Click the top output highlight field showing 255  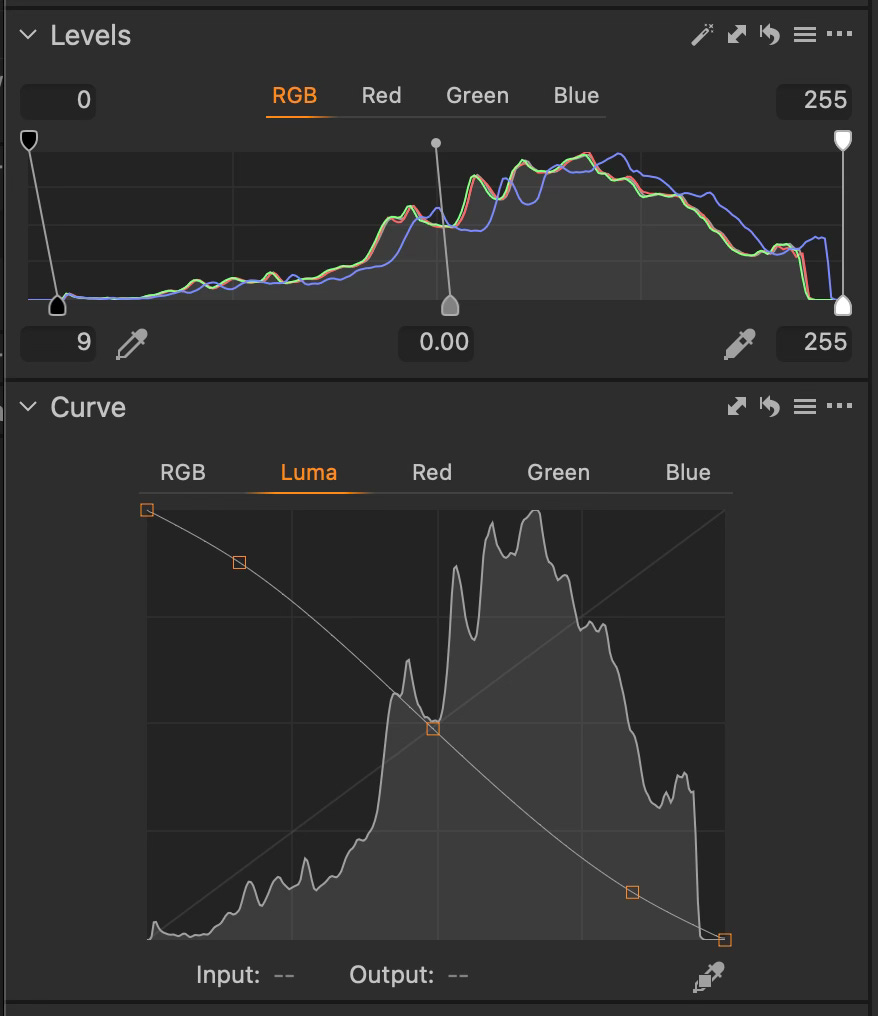(814, 100)
